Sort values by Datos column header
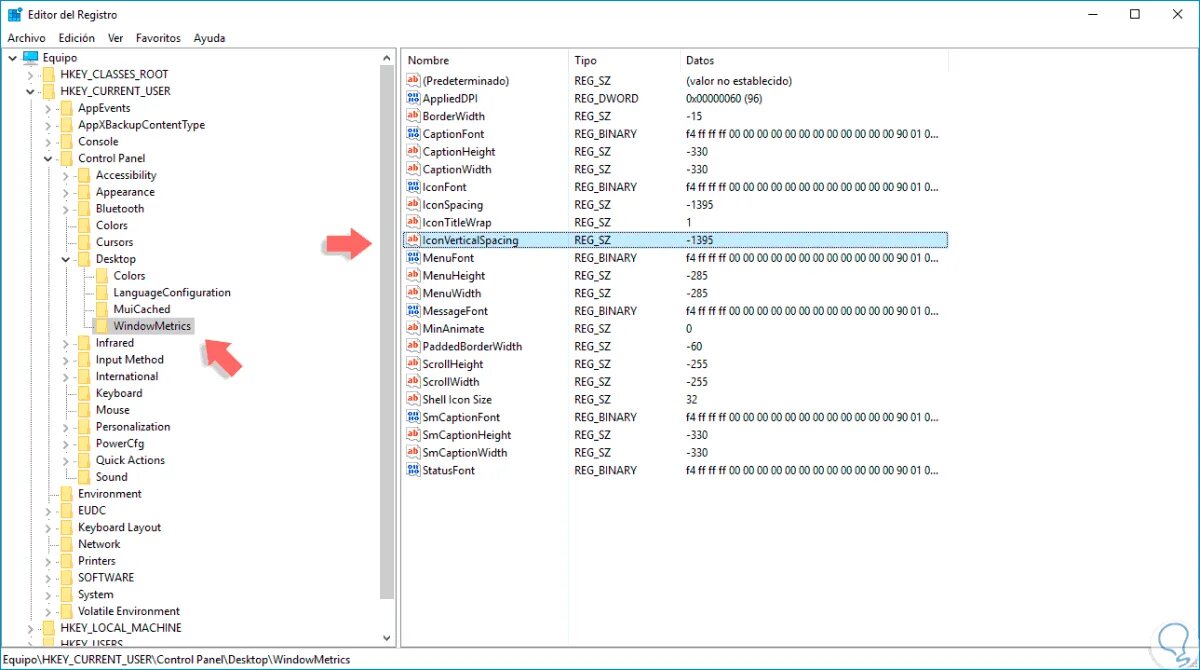Screen dimensions: 1200x670 [813, 61]
